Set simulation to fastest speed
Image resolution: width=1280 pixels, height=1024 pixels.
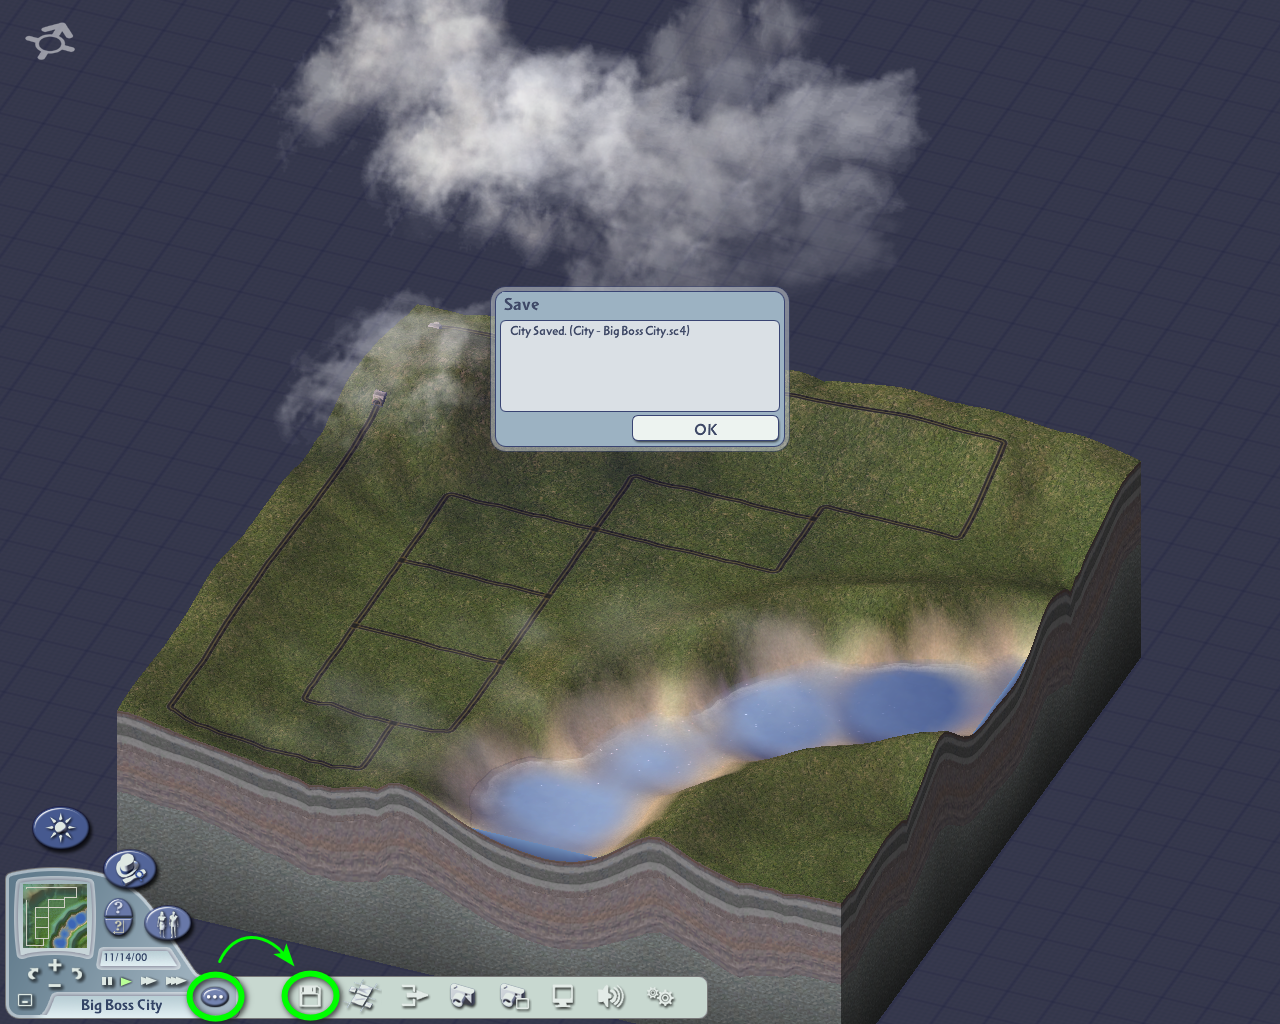175,981
